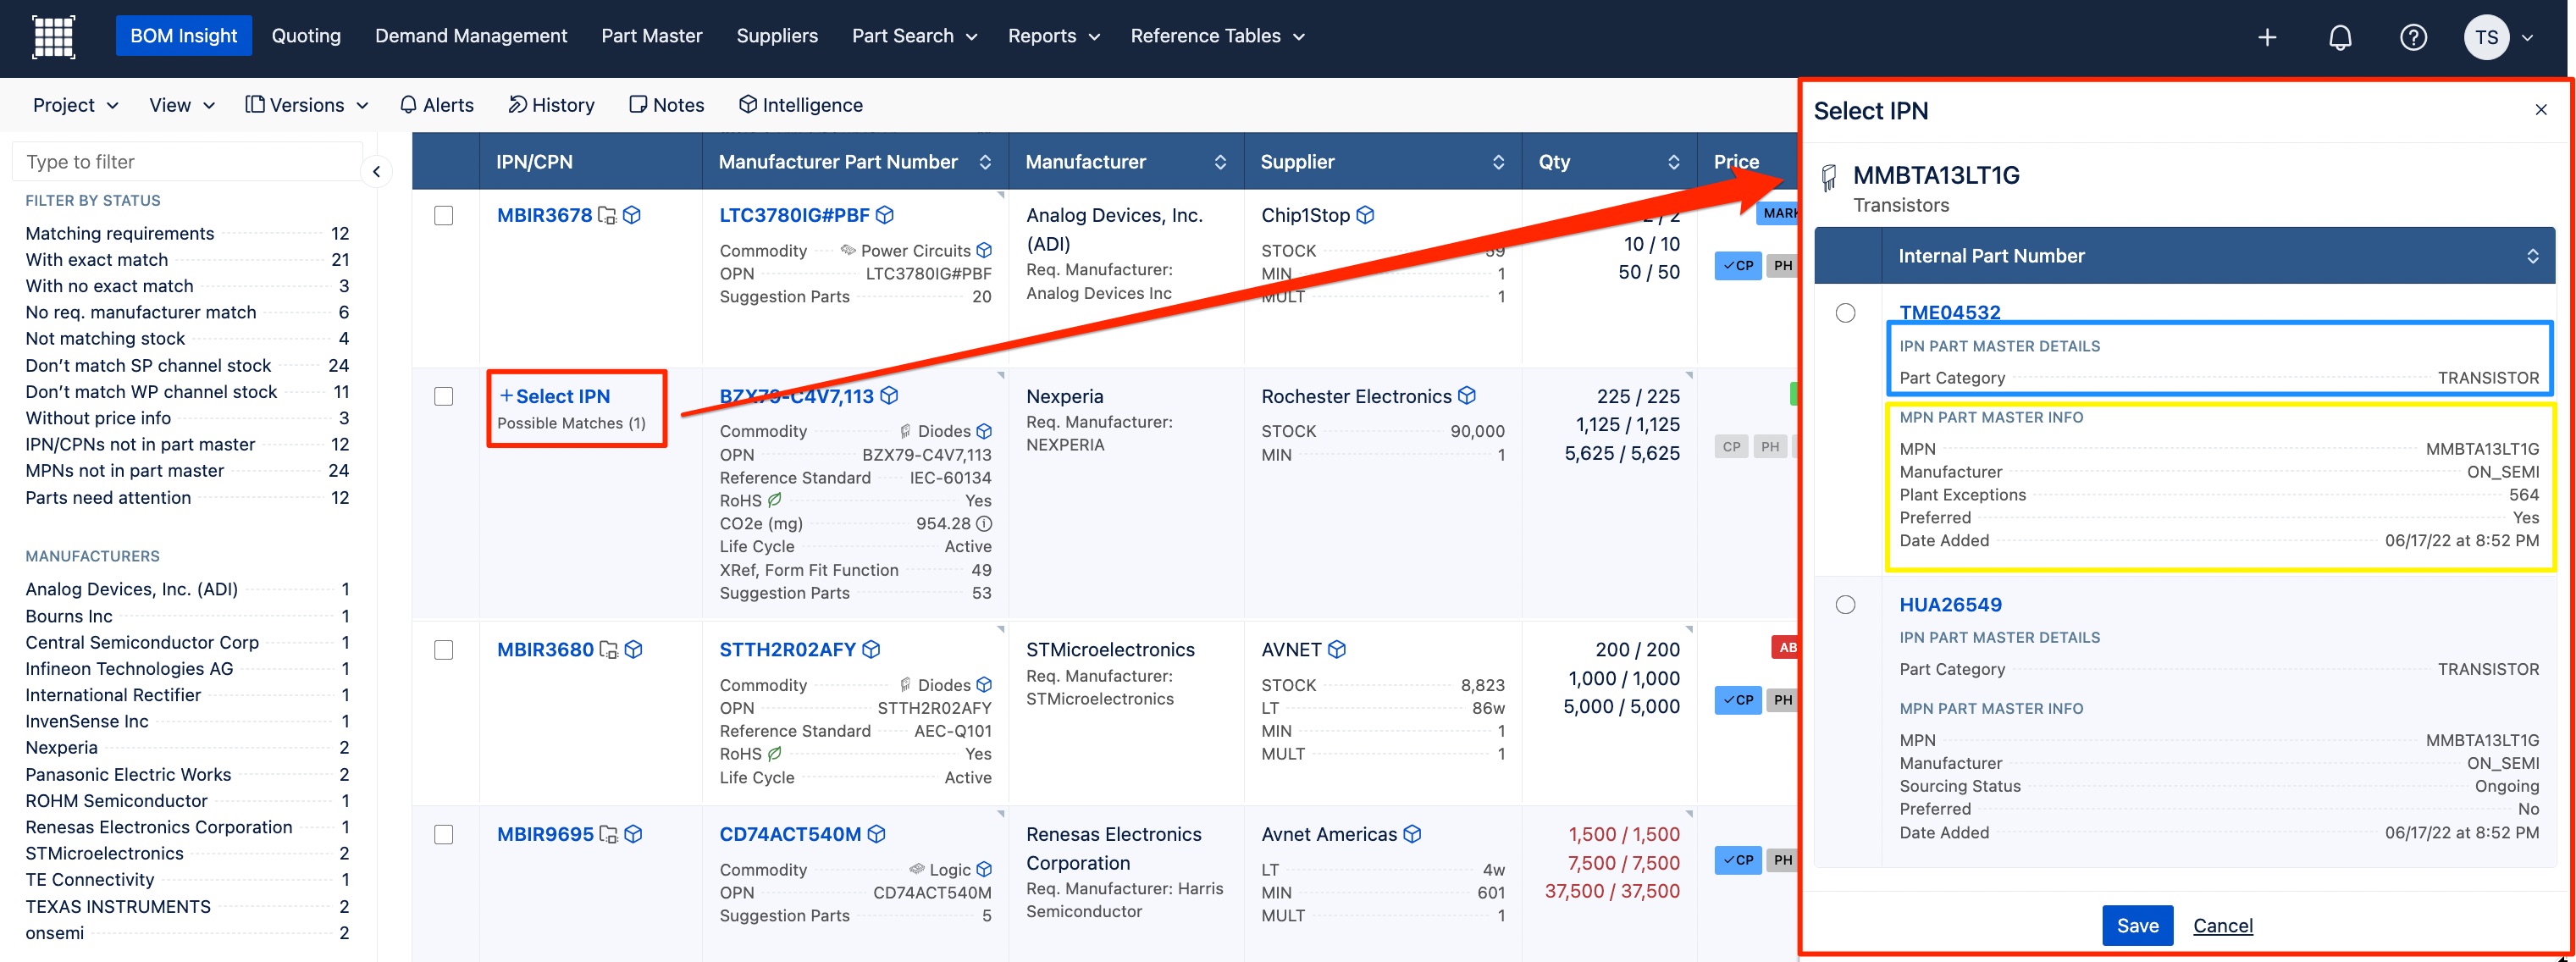The height and width of the screenshot is (962, 2576).
Task: Open Alerts toolbar item
Action: [436, 105]
